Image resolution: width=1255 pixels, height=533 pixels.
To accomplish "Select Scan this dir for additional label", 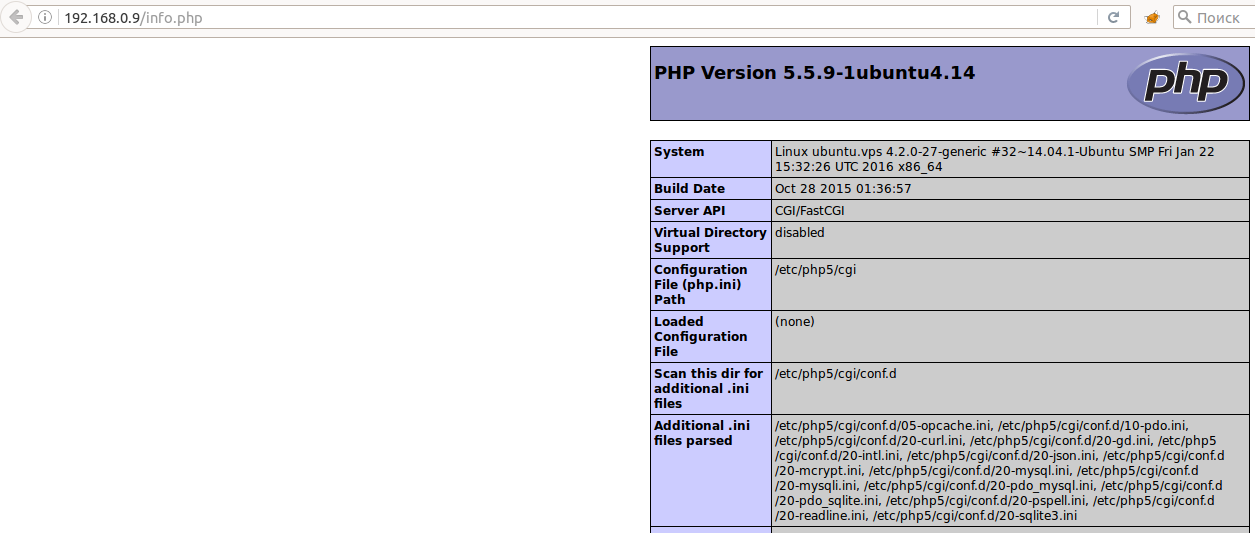I will click(x=708, y=388).
